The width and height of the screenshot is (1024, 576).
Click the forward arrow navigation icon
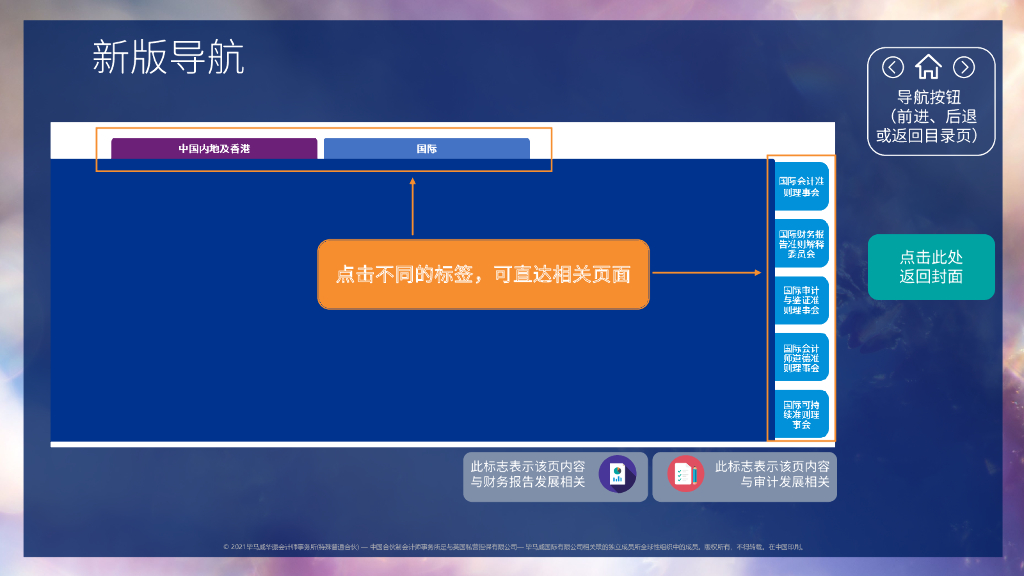click(964, 67)
